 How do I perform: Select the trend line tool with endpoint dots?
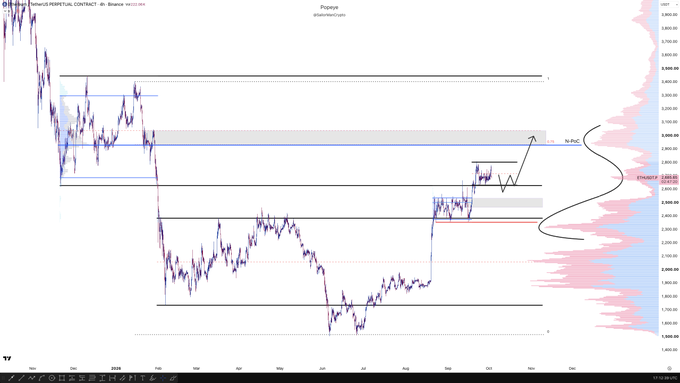tap(12, 378)
